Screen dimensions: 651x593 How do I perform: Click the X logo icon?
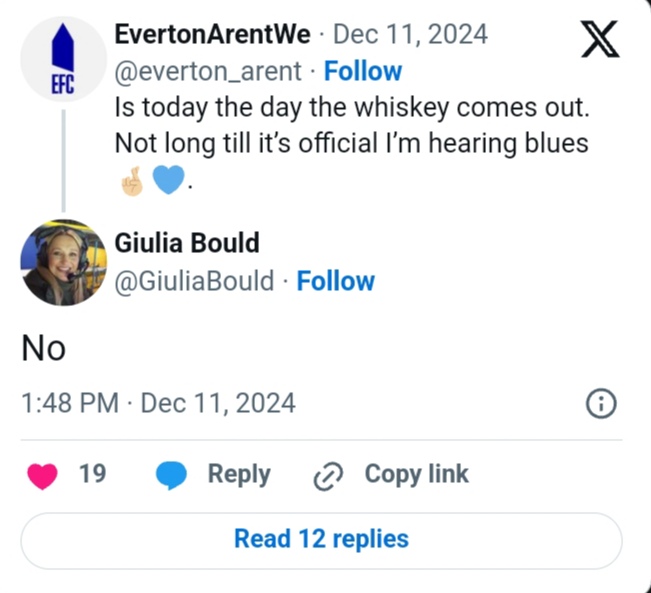tap(599, 40)
